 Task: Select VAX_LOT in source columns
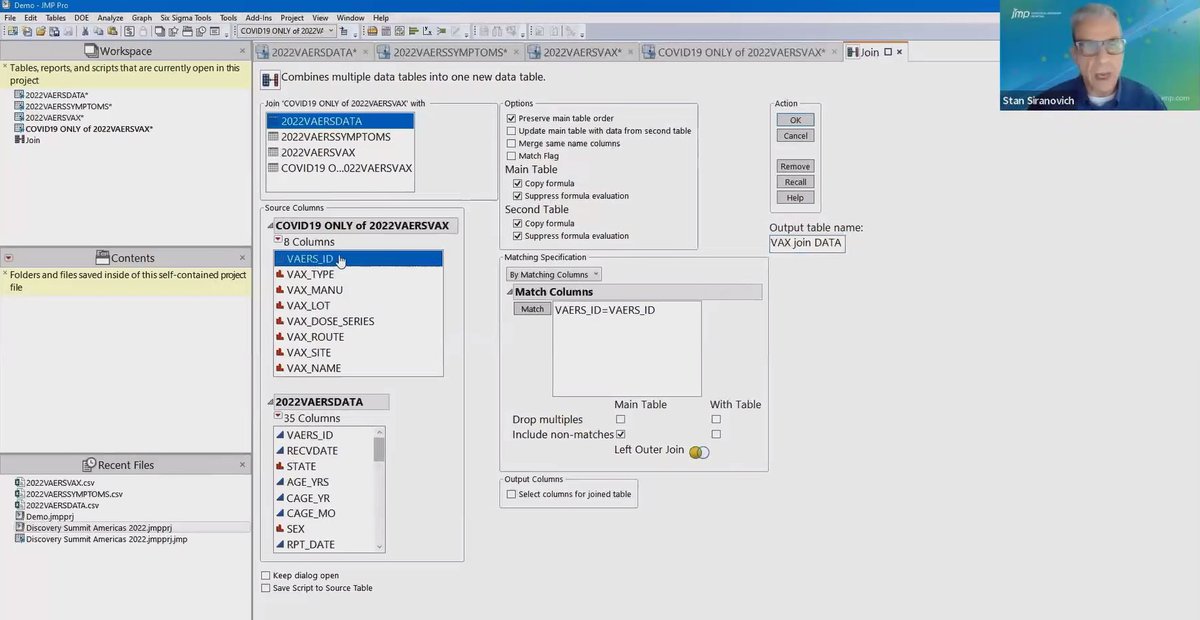(x=358, y=306)
